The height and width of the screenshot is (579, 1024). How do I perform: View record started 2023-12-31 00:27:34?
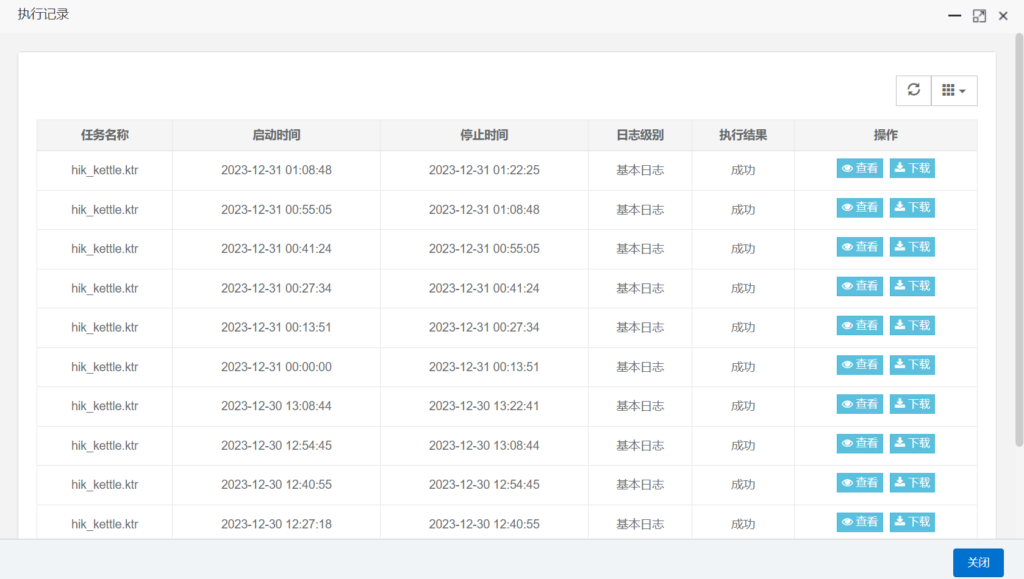pos(859,286)
